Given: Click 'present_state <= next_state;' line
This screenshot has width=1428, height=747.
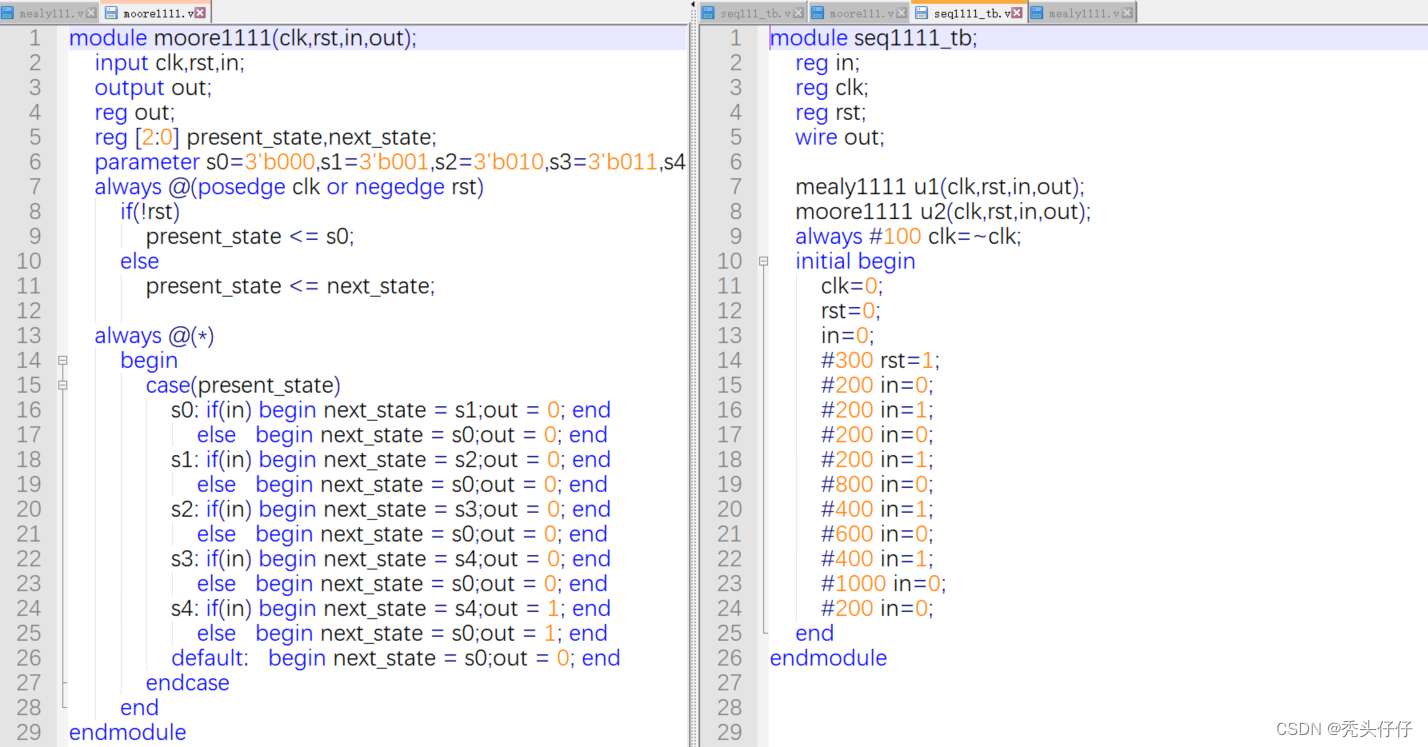Looking at the screenshot, I should coord(291,286).
